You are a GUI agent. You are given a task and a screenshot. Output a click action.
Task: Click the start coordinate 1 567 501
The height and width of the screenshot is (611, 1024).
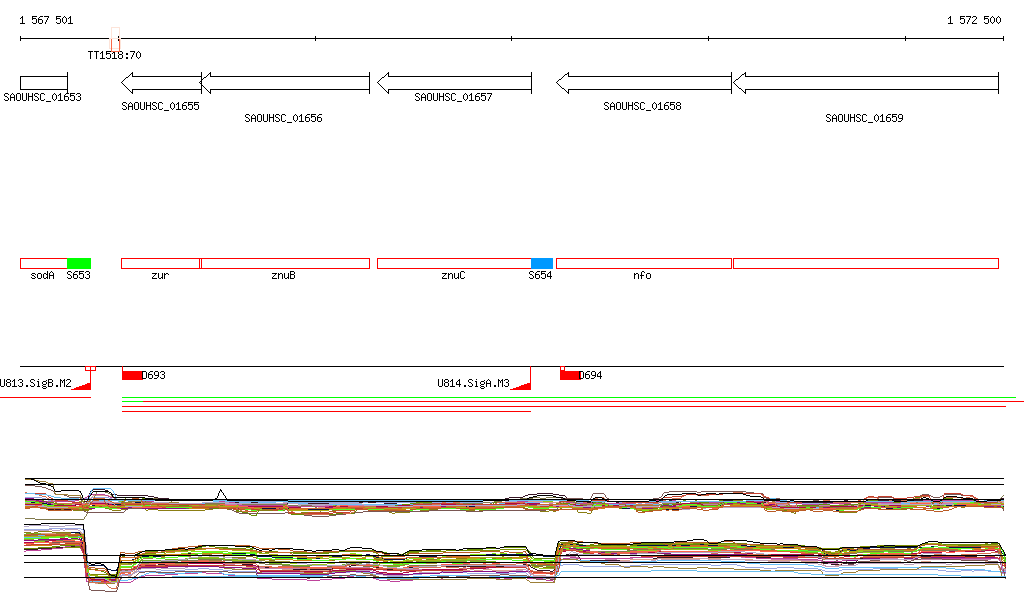[46, 20]
